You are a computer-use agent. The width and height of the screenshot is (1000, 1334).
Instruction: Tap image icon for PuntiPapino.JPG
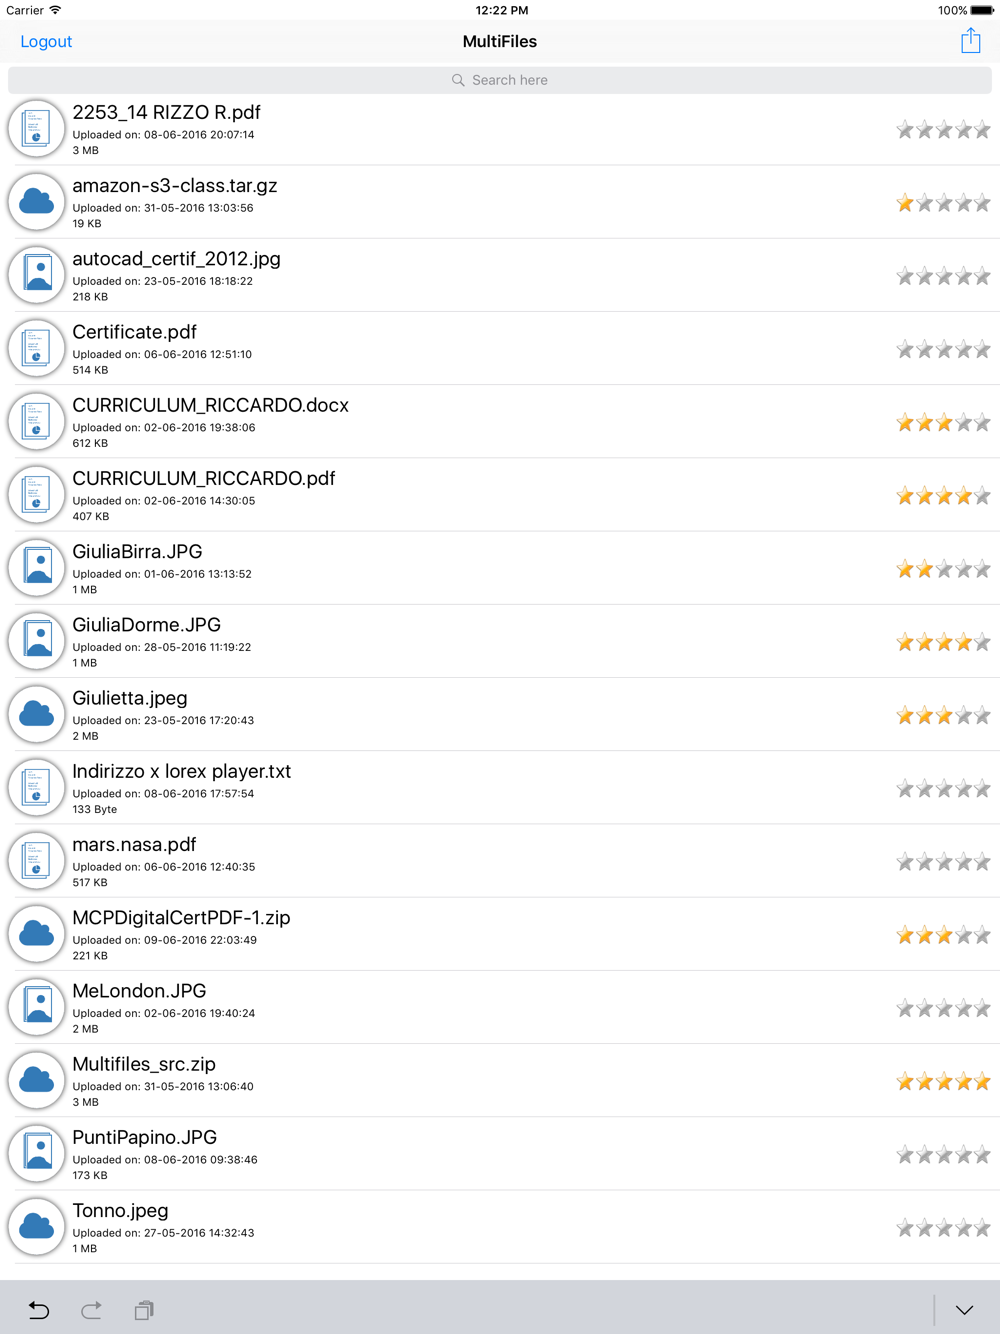(37, 1153)
